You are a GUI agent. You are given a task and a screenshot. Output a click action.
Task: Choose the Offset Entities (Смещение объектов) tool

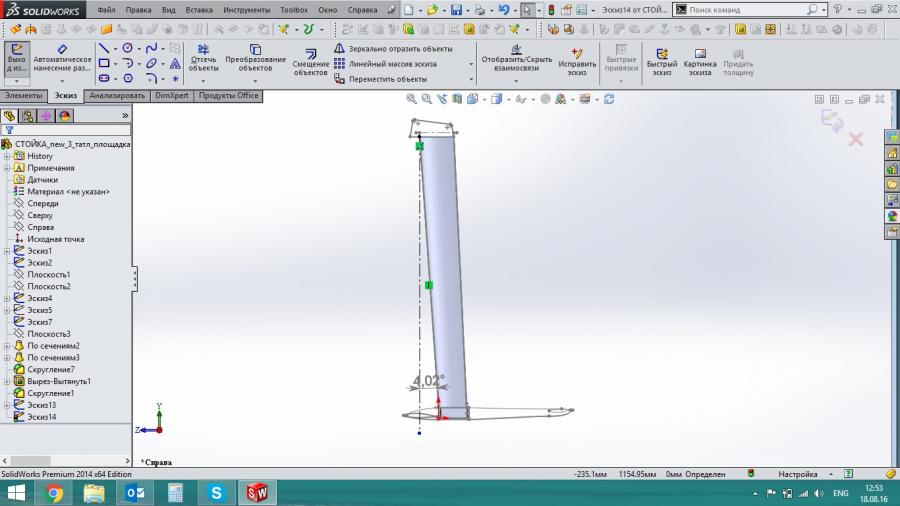point(310,61)
